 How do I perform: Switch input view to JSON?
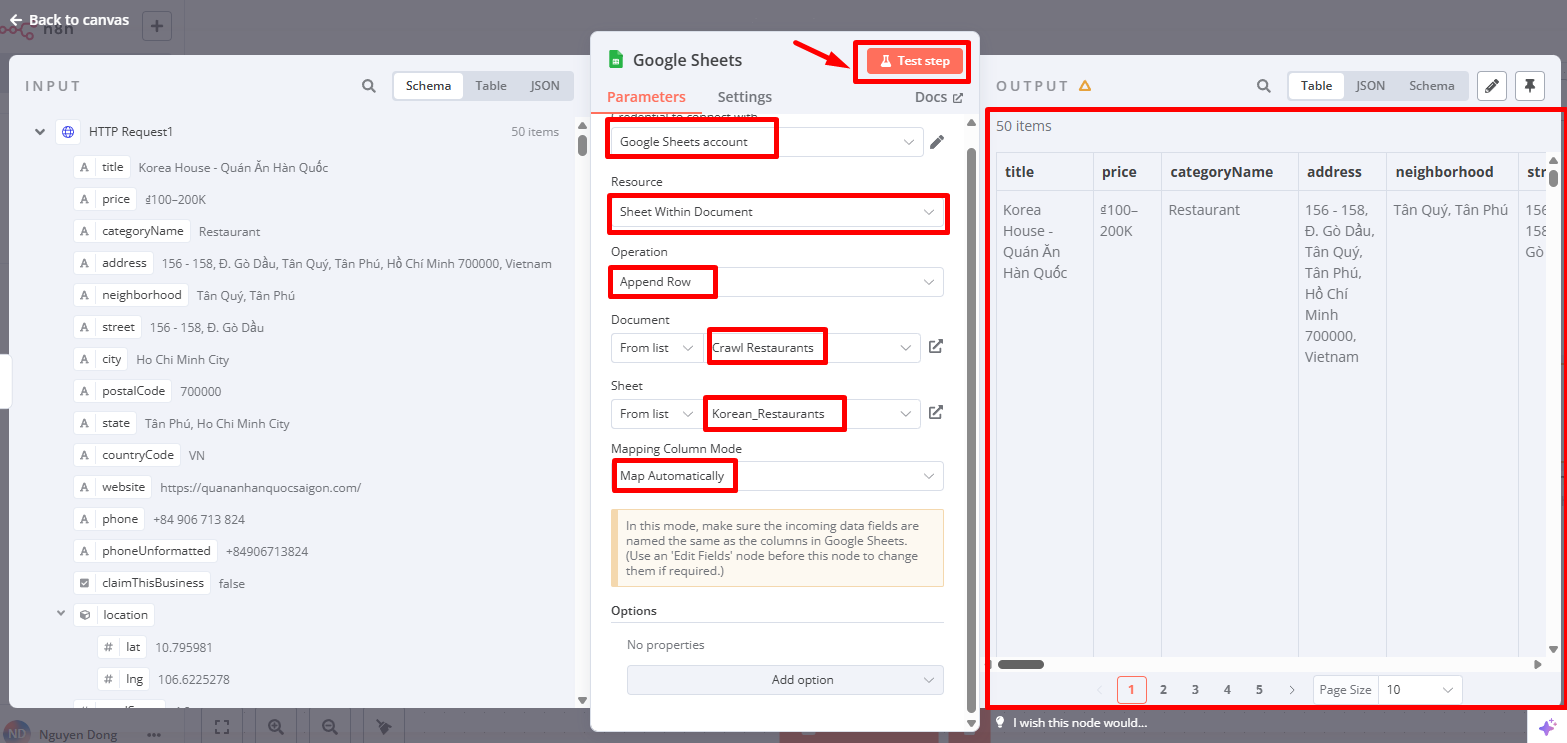(x=545, y=86)
